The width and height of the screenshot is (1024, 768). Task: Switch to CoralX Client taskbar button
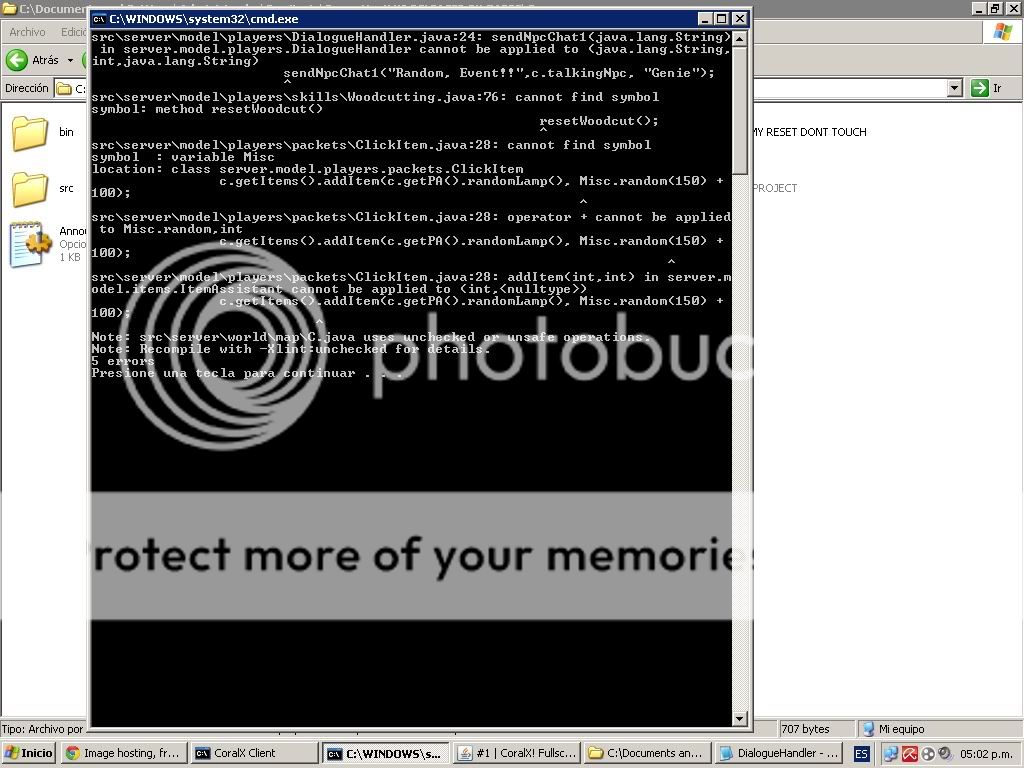(x=253, y=753)
